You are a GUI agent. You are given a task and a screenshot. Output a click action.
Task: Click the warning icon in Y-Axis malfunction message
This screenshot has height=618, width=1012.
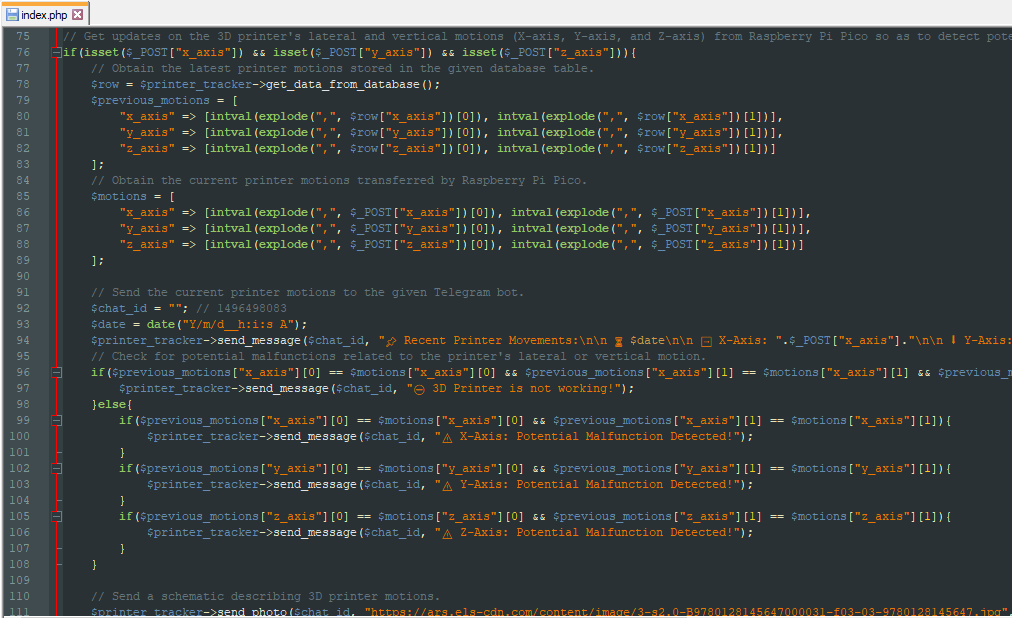[448, 484]
